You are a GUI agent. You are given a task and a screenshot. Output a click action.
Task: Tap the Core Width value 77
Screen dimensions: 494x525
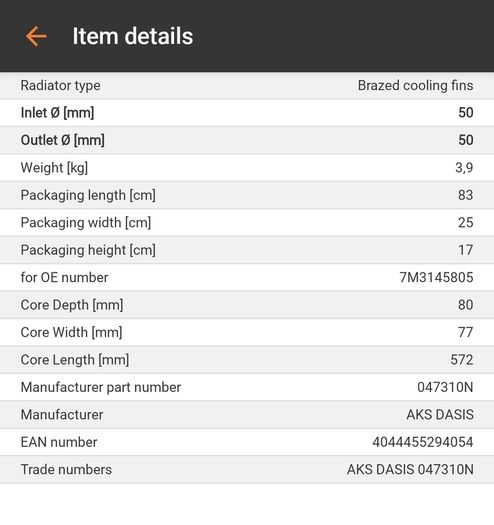tap(466, 332)
